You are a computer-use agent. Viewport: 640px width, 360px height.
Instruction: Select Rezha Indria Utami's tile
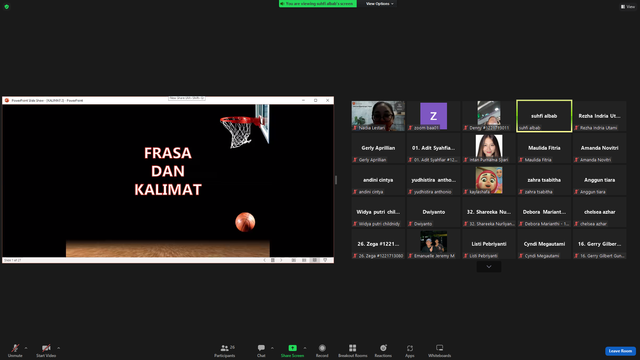pyautogui.click(x=600, y=116)
